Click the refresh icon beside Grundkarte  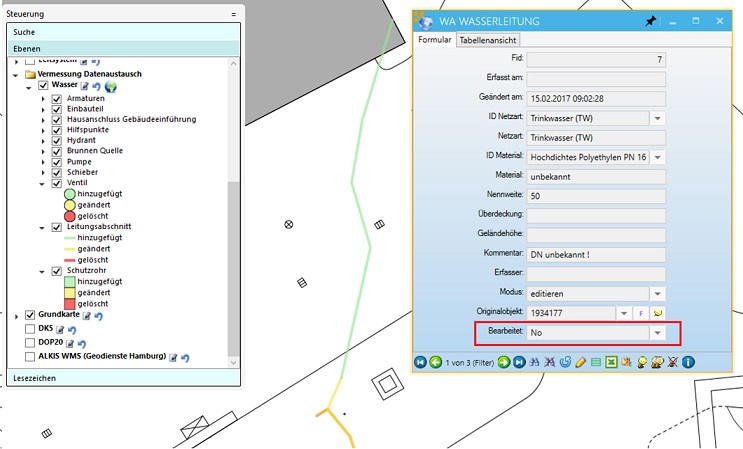[x=99, y=315]
